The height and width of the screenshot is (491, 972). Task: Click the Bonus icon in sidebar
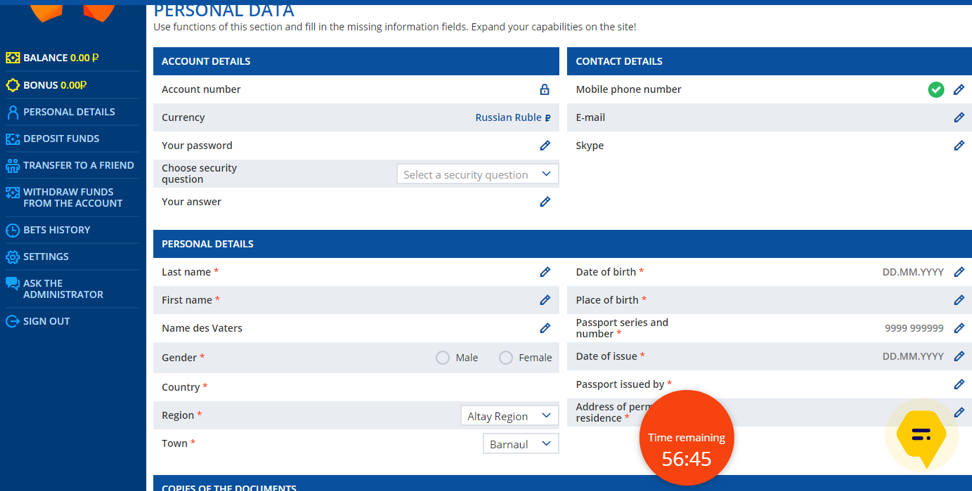[12, 85]
